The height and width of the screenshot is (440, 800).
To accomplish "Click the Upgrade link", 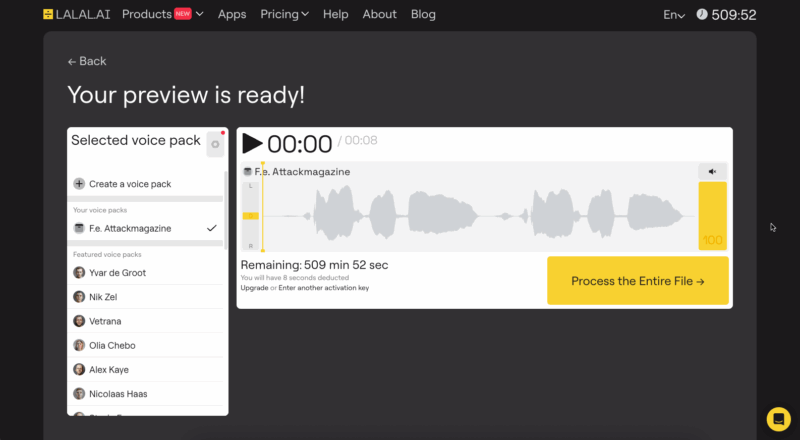I will point(255,288).
